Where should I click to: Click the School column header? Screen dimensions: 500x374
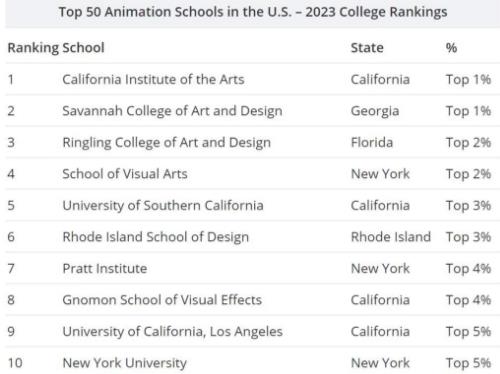[83, 48]
